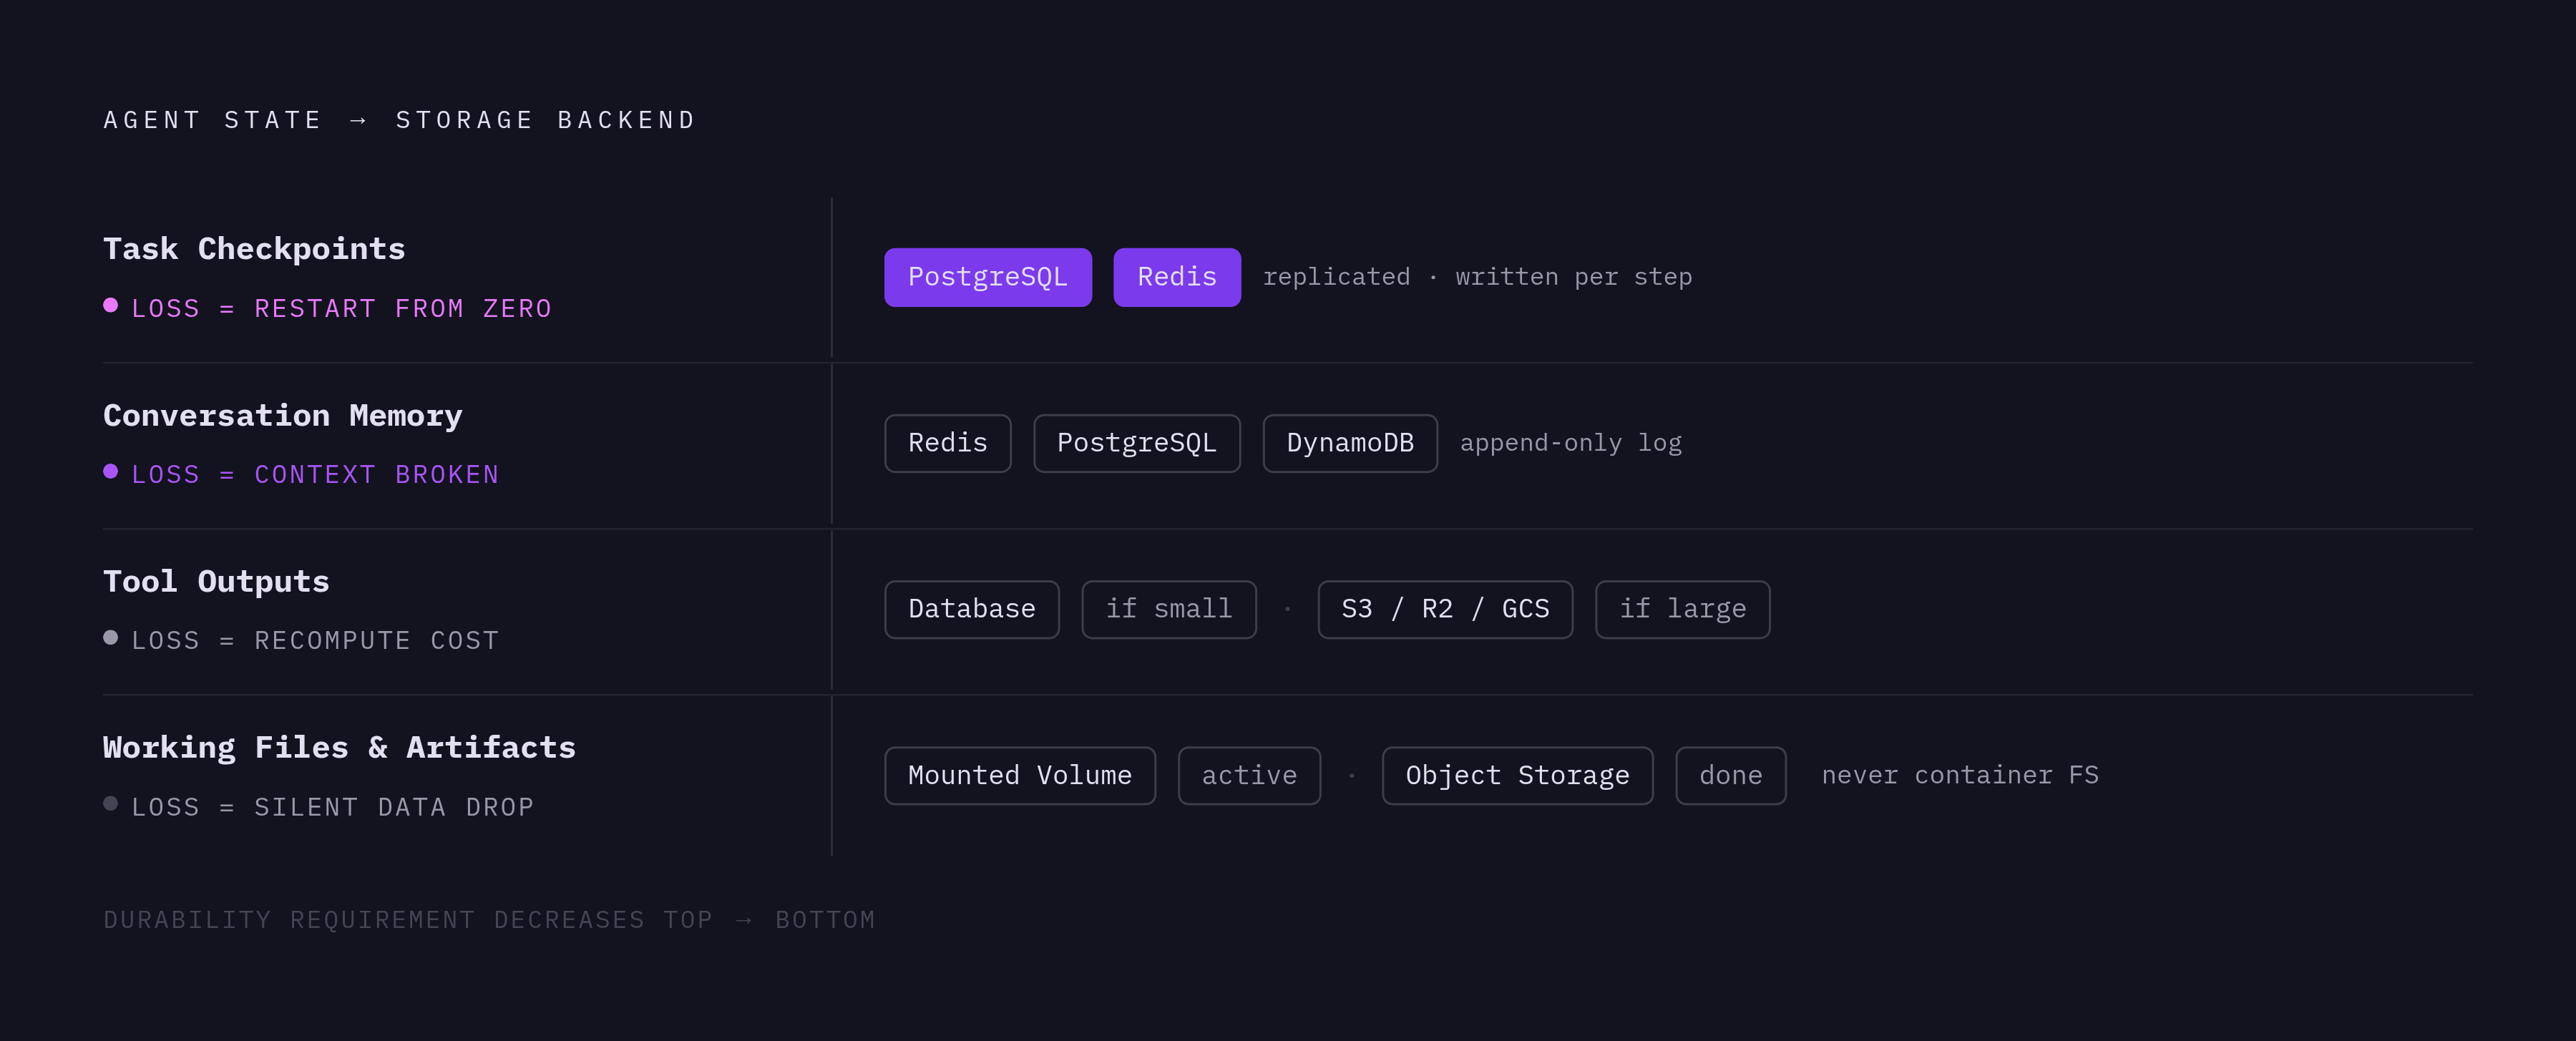2576x1041 pixels.
Task: Click the purple dot beside CONTEXT BROKEN
Action: [111, 471]
